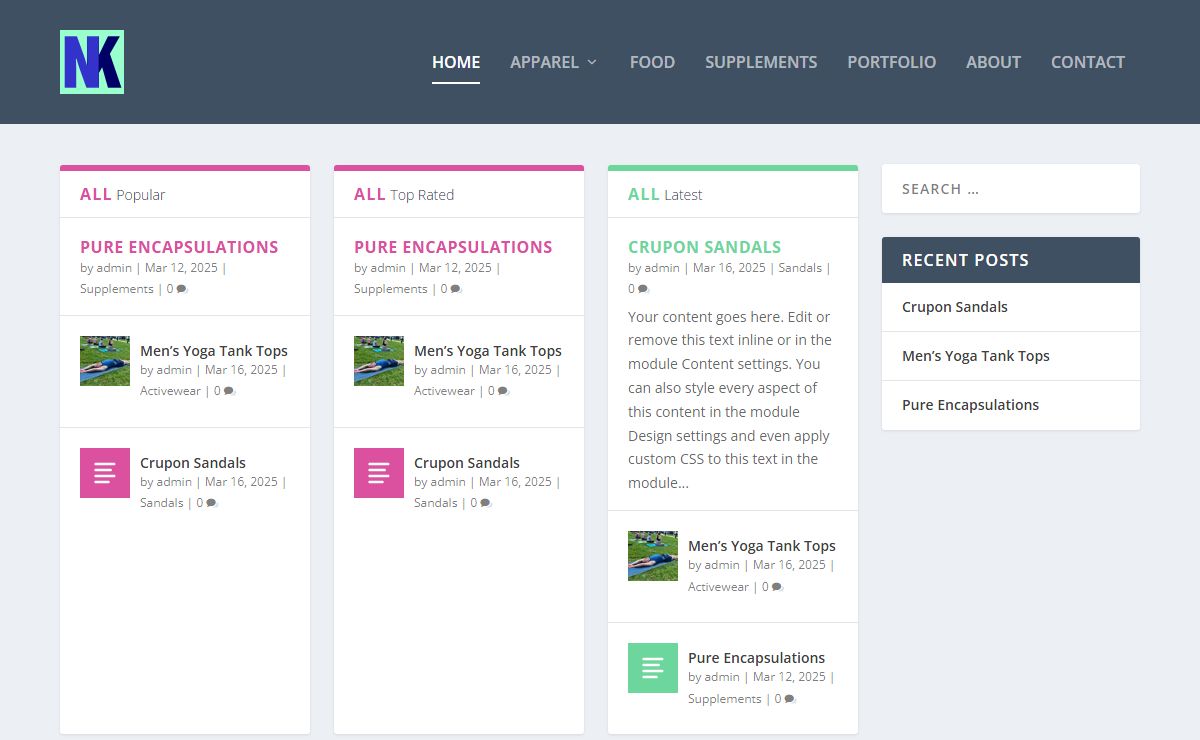Navigate to the Food page
The image size is (1200, 740).
tap(652, 62)
